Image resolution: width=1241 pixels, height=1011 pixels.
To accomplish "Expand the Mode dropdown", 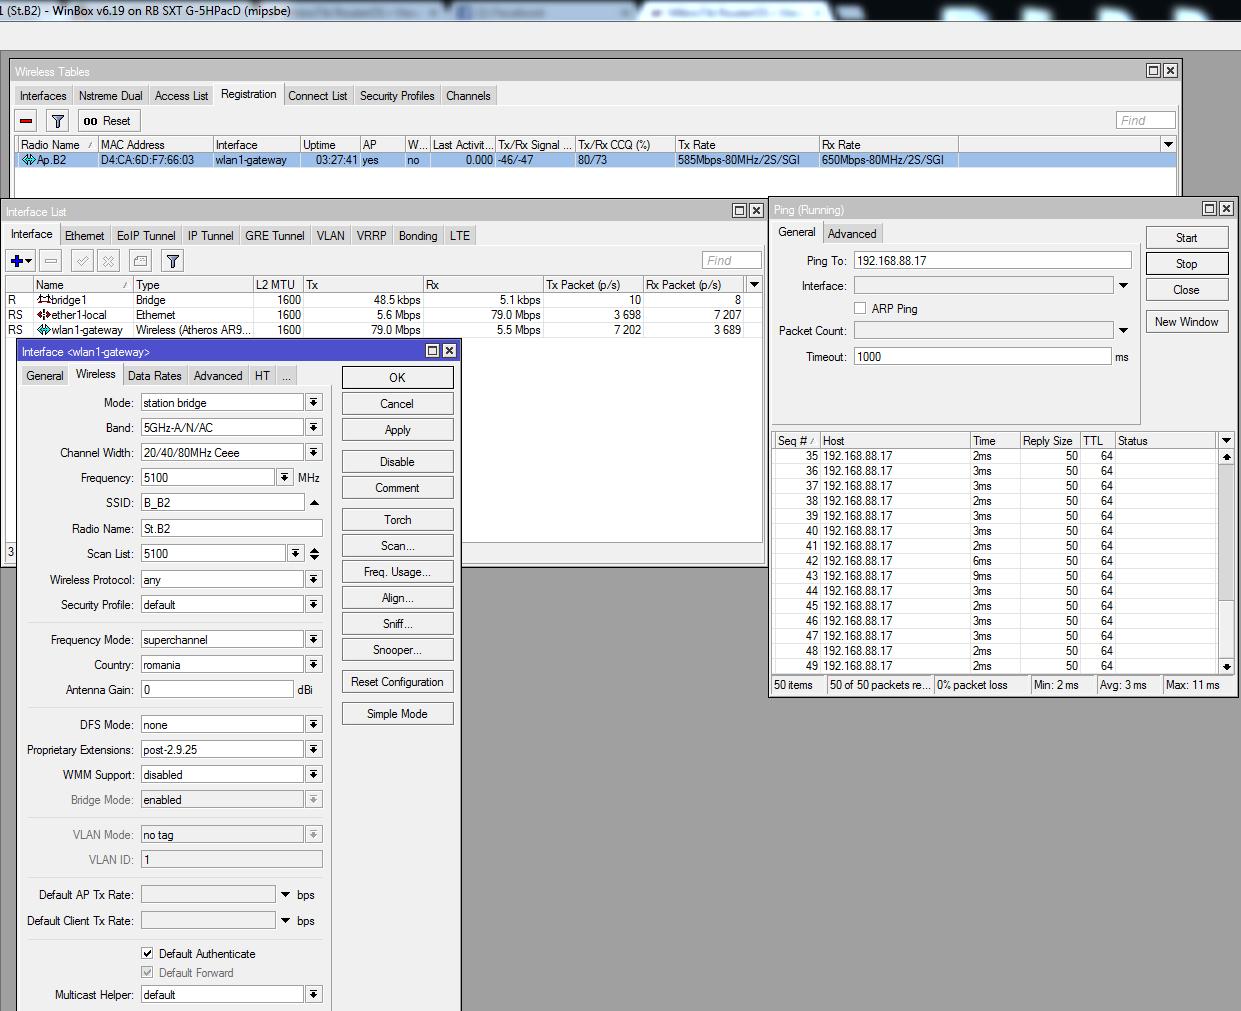I will click(x=314, y=403).
